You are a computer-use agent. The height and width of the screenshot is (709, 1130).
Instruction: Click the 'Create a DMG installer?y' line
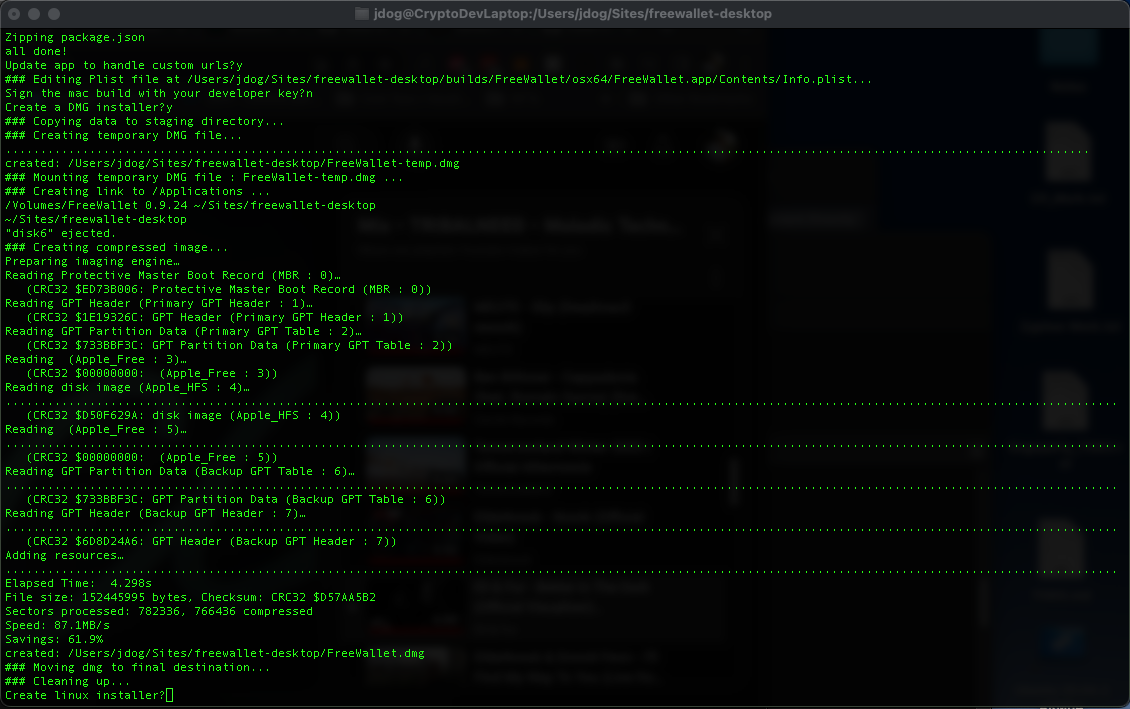pyautogui.click(x=89, y=107)
